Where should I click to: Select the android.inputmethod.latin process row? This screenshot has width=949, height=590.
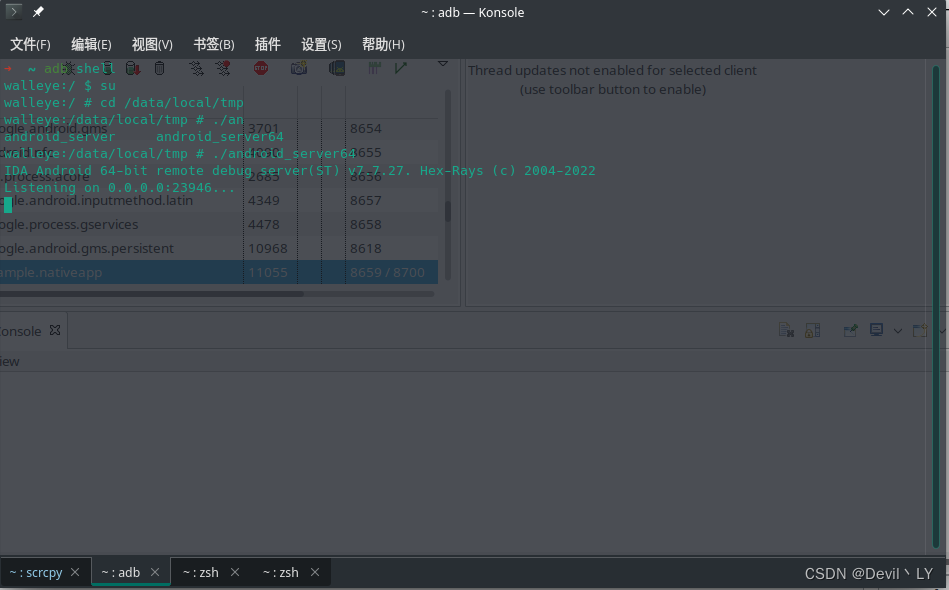coord(218,200)
